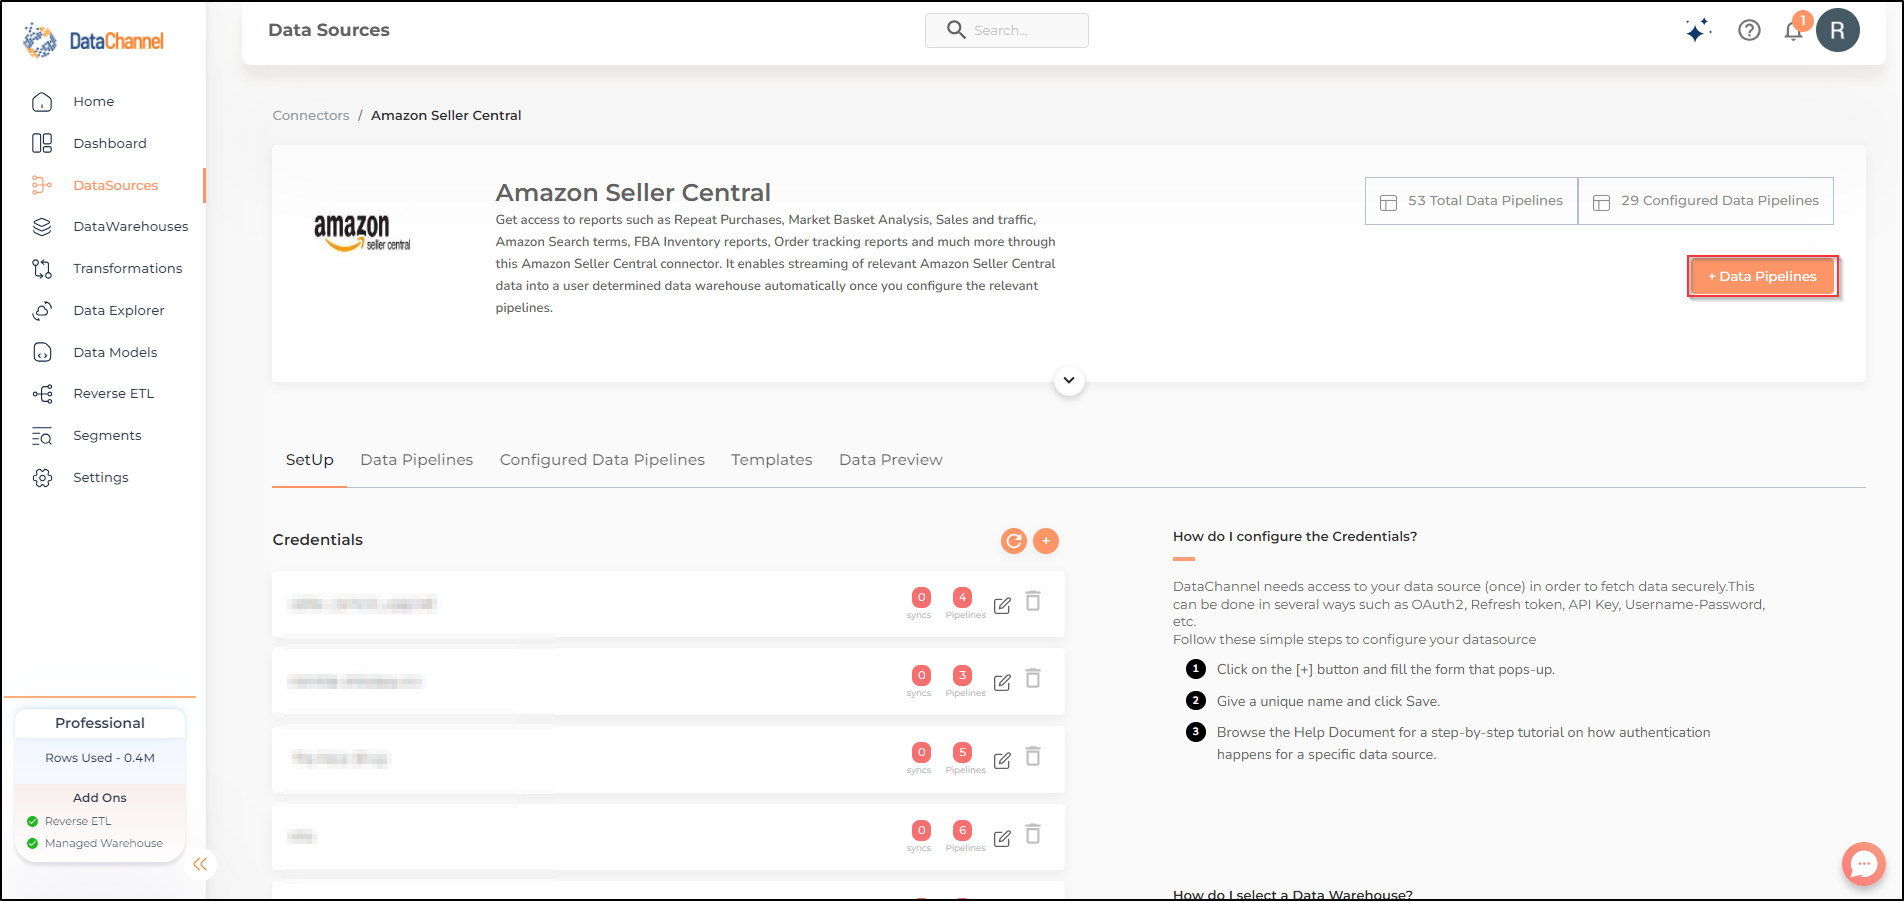Open the AI sparkle assistant icon
Screen dimensions: 1904x901
1697,31
